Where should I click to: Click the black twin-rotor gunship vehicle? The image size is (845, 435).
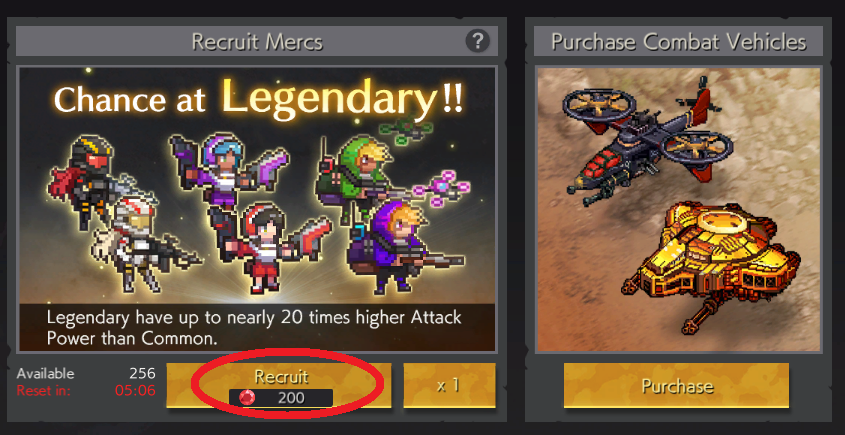tap(649, 141)
